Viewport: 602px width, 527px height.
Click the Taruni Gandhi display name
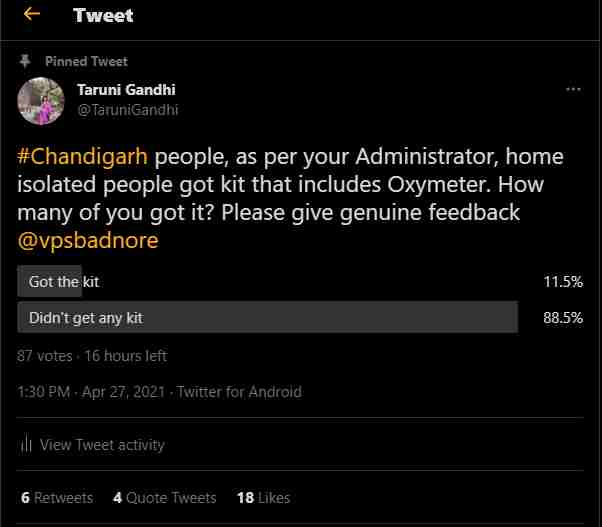tap(126, 90)
